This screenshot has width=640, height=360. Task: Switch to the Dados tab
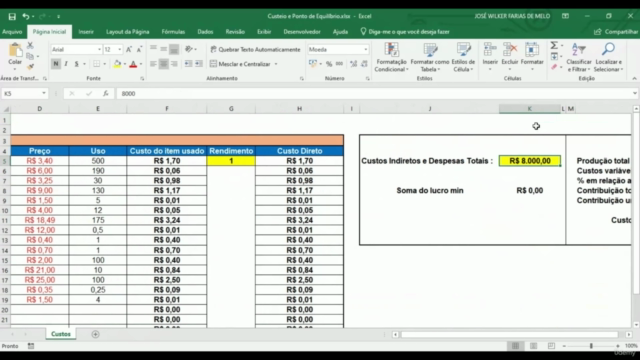click(205, 32)
